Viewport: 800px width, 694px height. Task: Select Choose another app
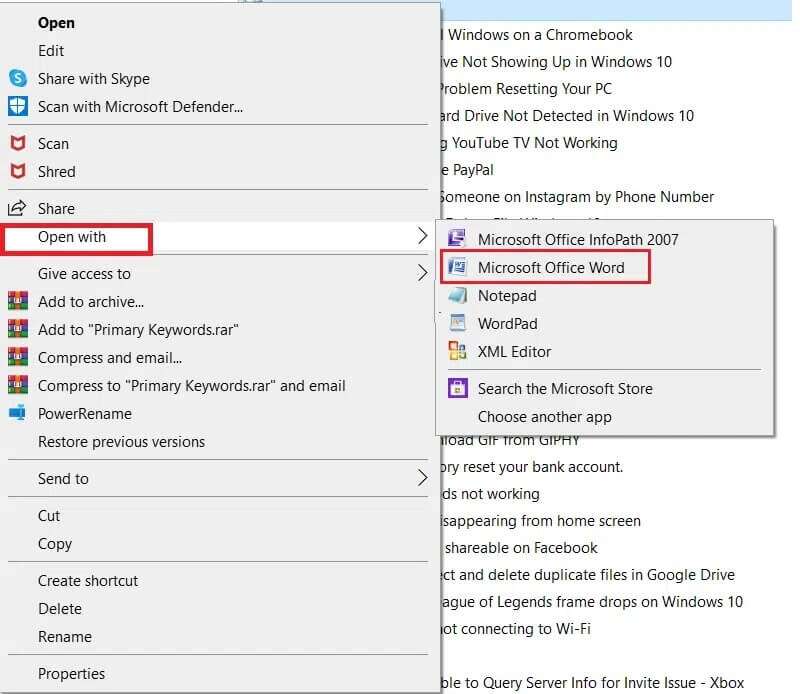point(605,416)
